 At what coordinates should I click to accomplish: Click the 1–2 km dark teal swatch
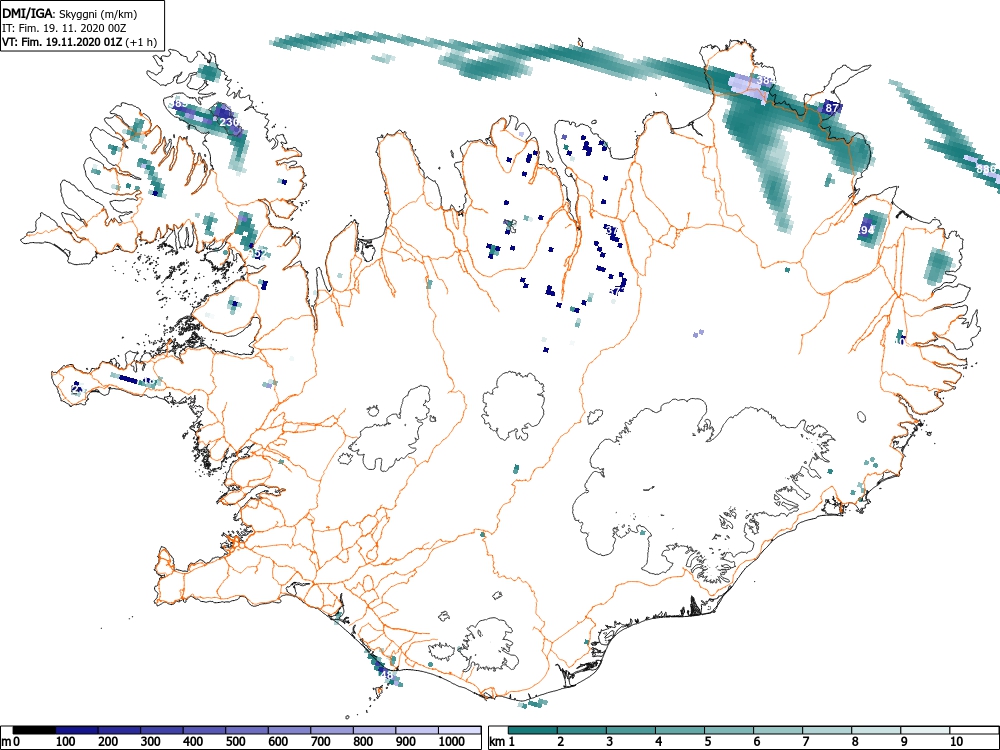coord(533,730)
